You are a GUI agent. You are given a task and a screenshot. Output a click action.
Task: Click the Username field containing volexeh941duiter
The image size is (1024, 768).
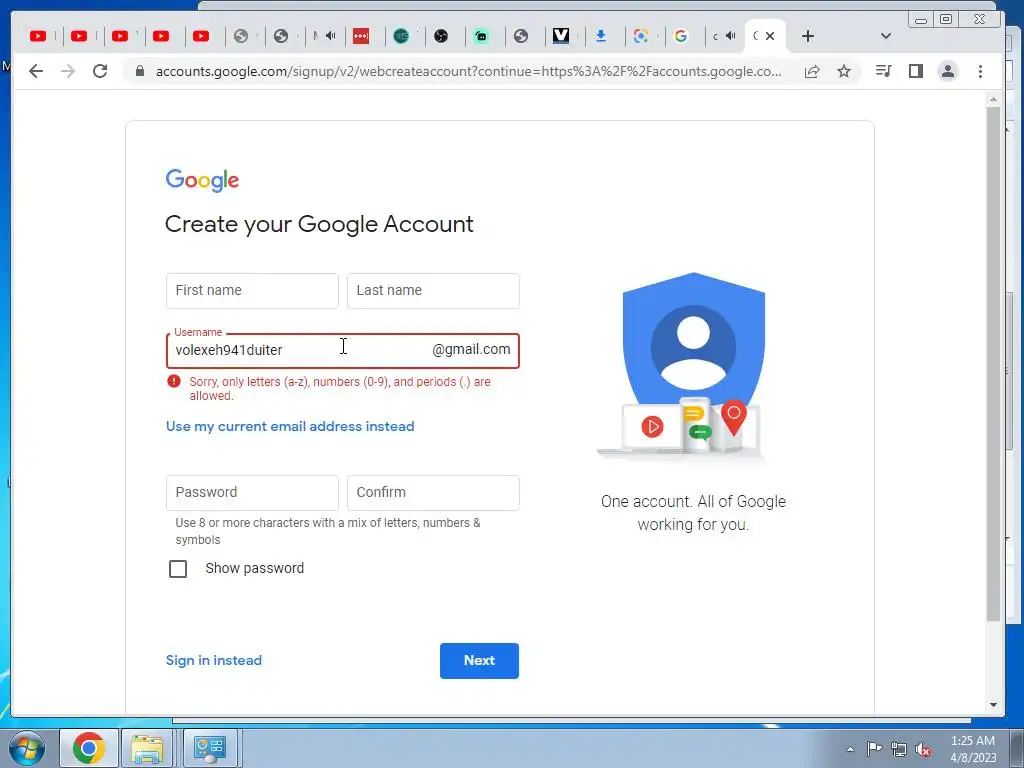click(343, 351)
